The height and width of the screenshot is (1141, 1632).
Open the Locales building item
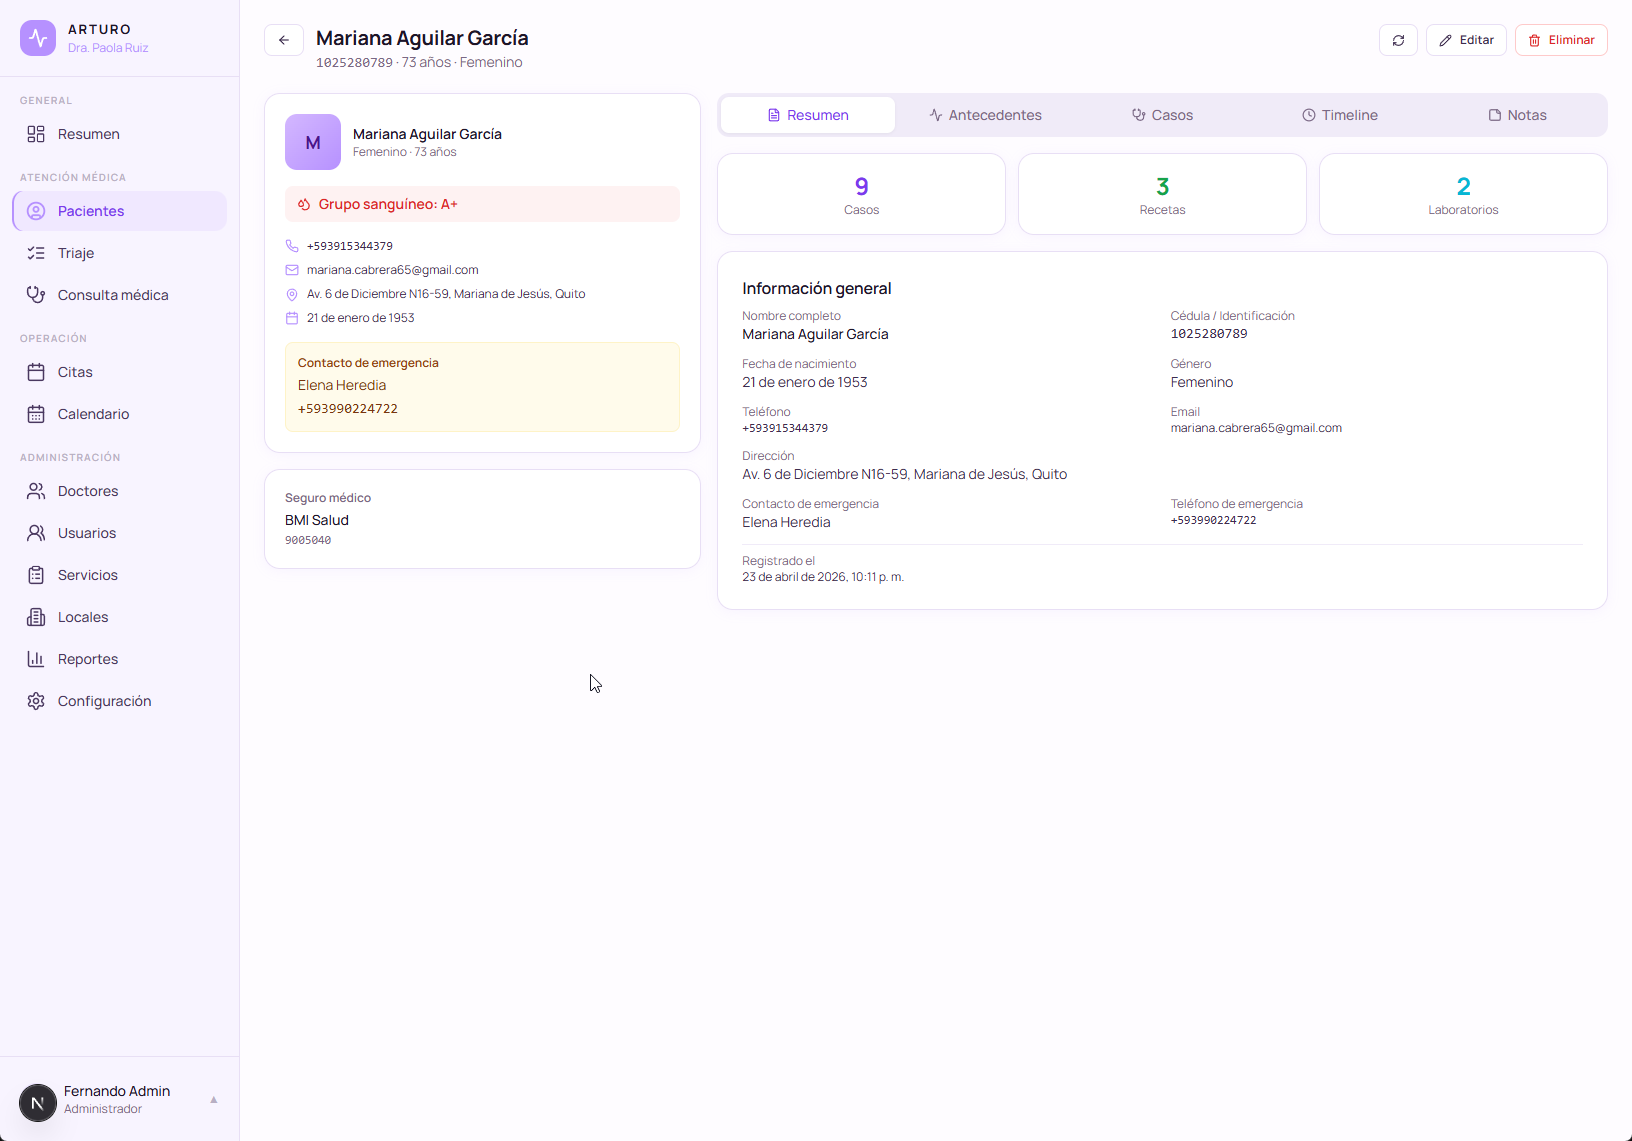coord(82,617)
